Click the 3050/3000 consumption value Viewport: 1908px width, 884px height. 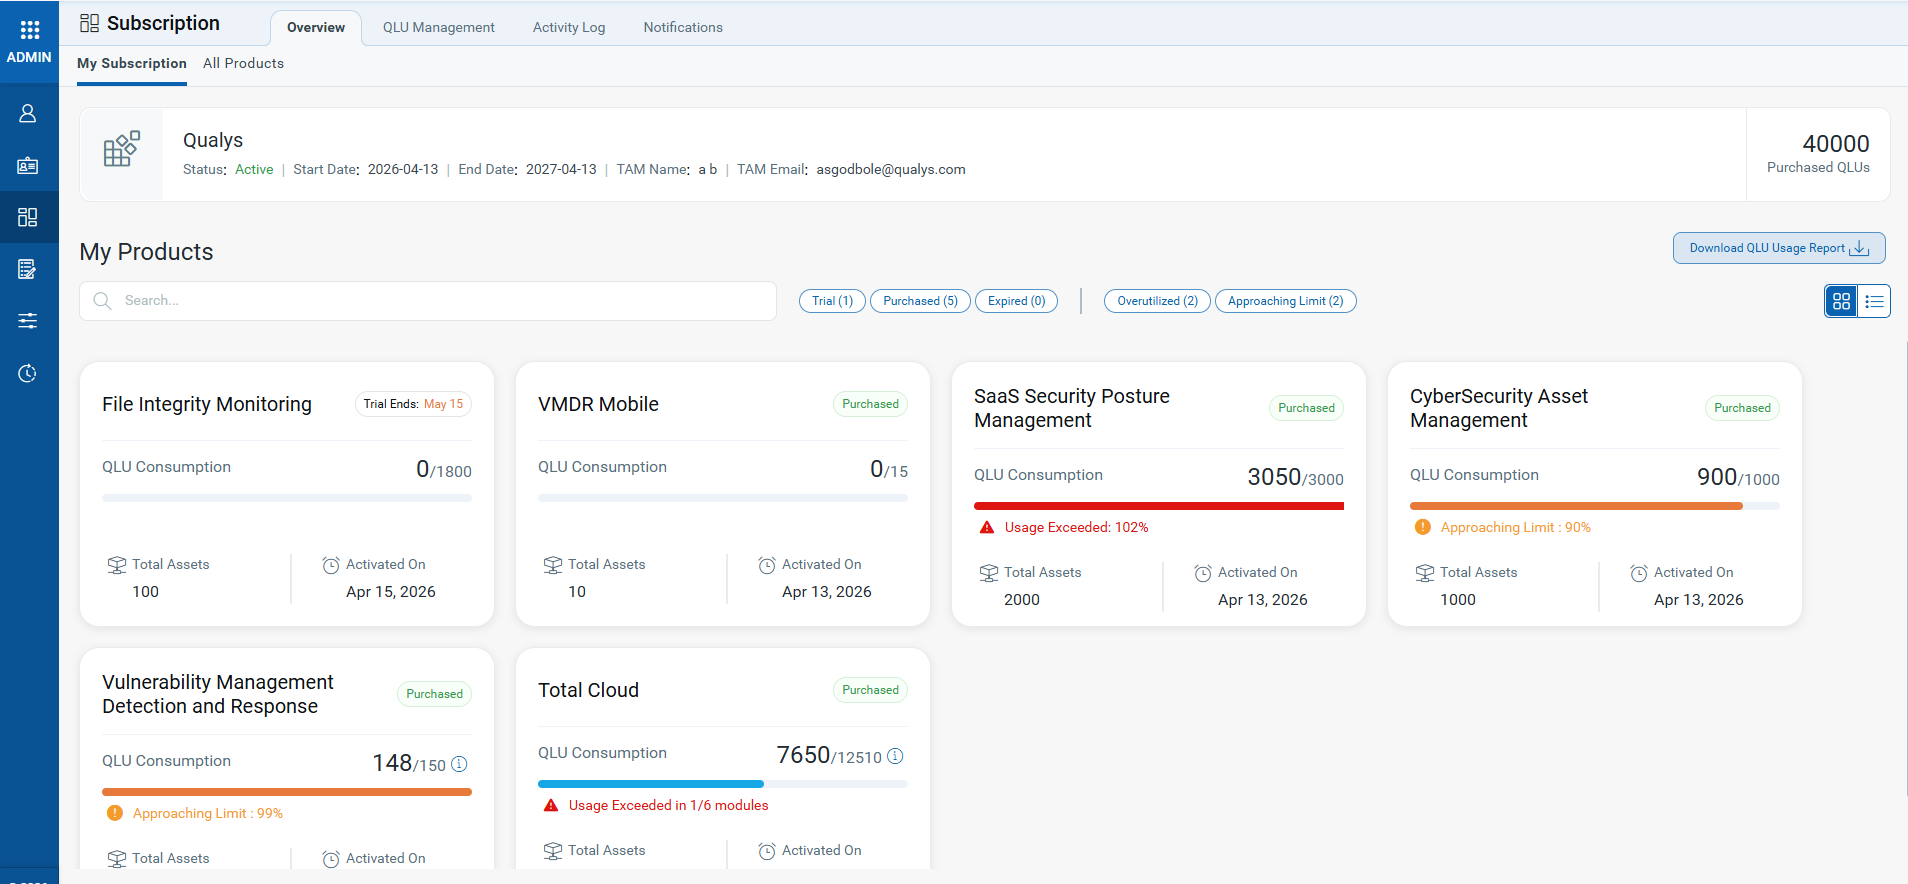(x=1295, y=477)
